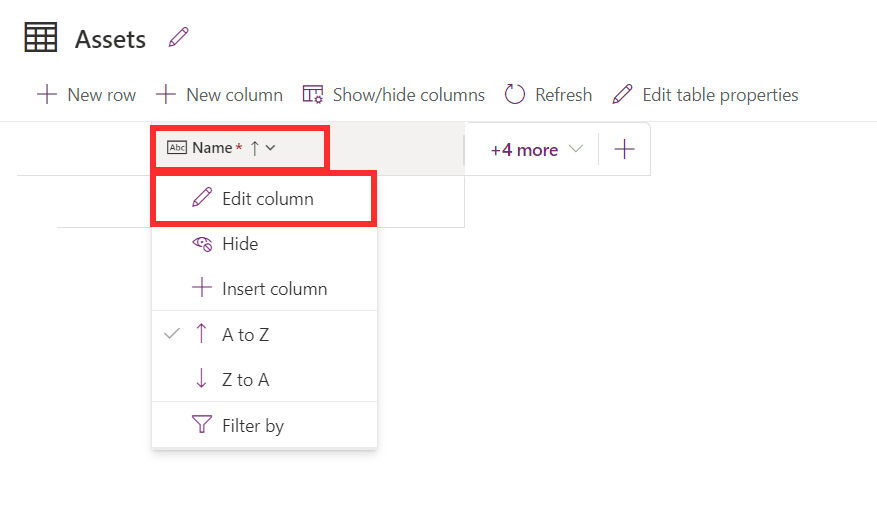Click the Assets table grid icon
This screenshot has width=877, height=514.
(x=41, y=37)
